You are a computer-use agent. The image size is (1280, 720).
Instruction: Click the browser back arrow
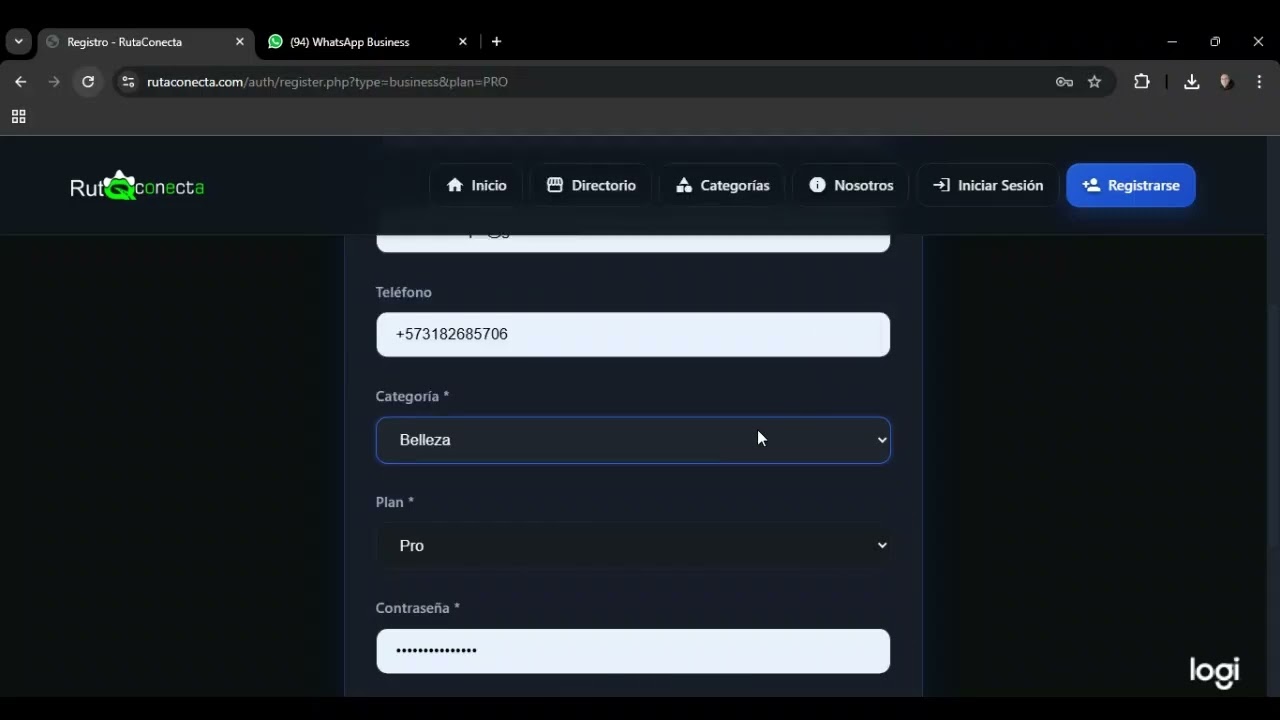20,82
